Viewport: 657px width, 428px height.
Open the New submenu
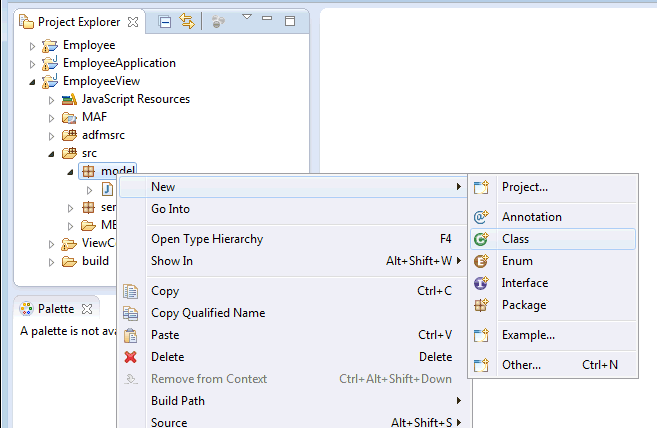point(293,187)
